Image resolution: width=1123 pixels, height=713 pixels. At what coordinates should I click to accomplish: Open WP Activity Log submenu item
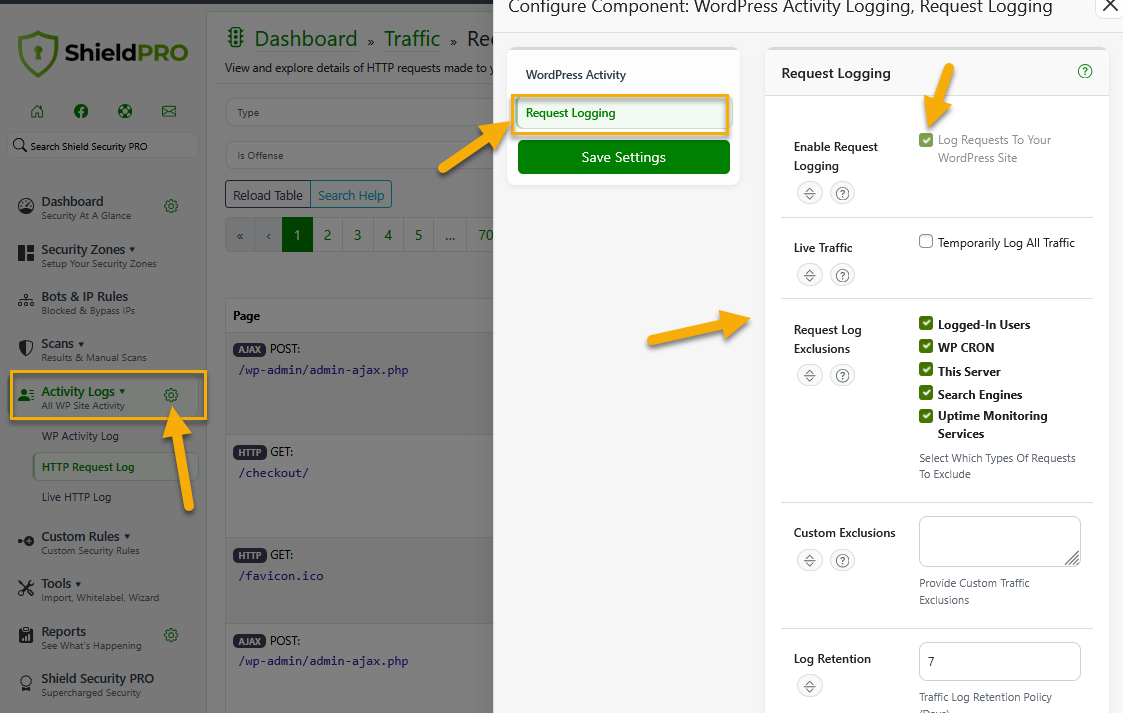80,436
